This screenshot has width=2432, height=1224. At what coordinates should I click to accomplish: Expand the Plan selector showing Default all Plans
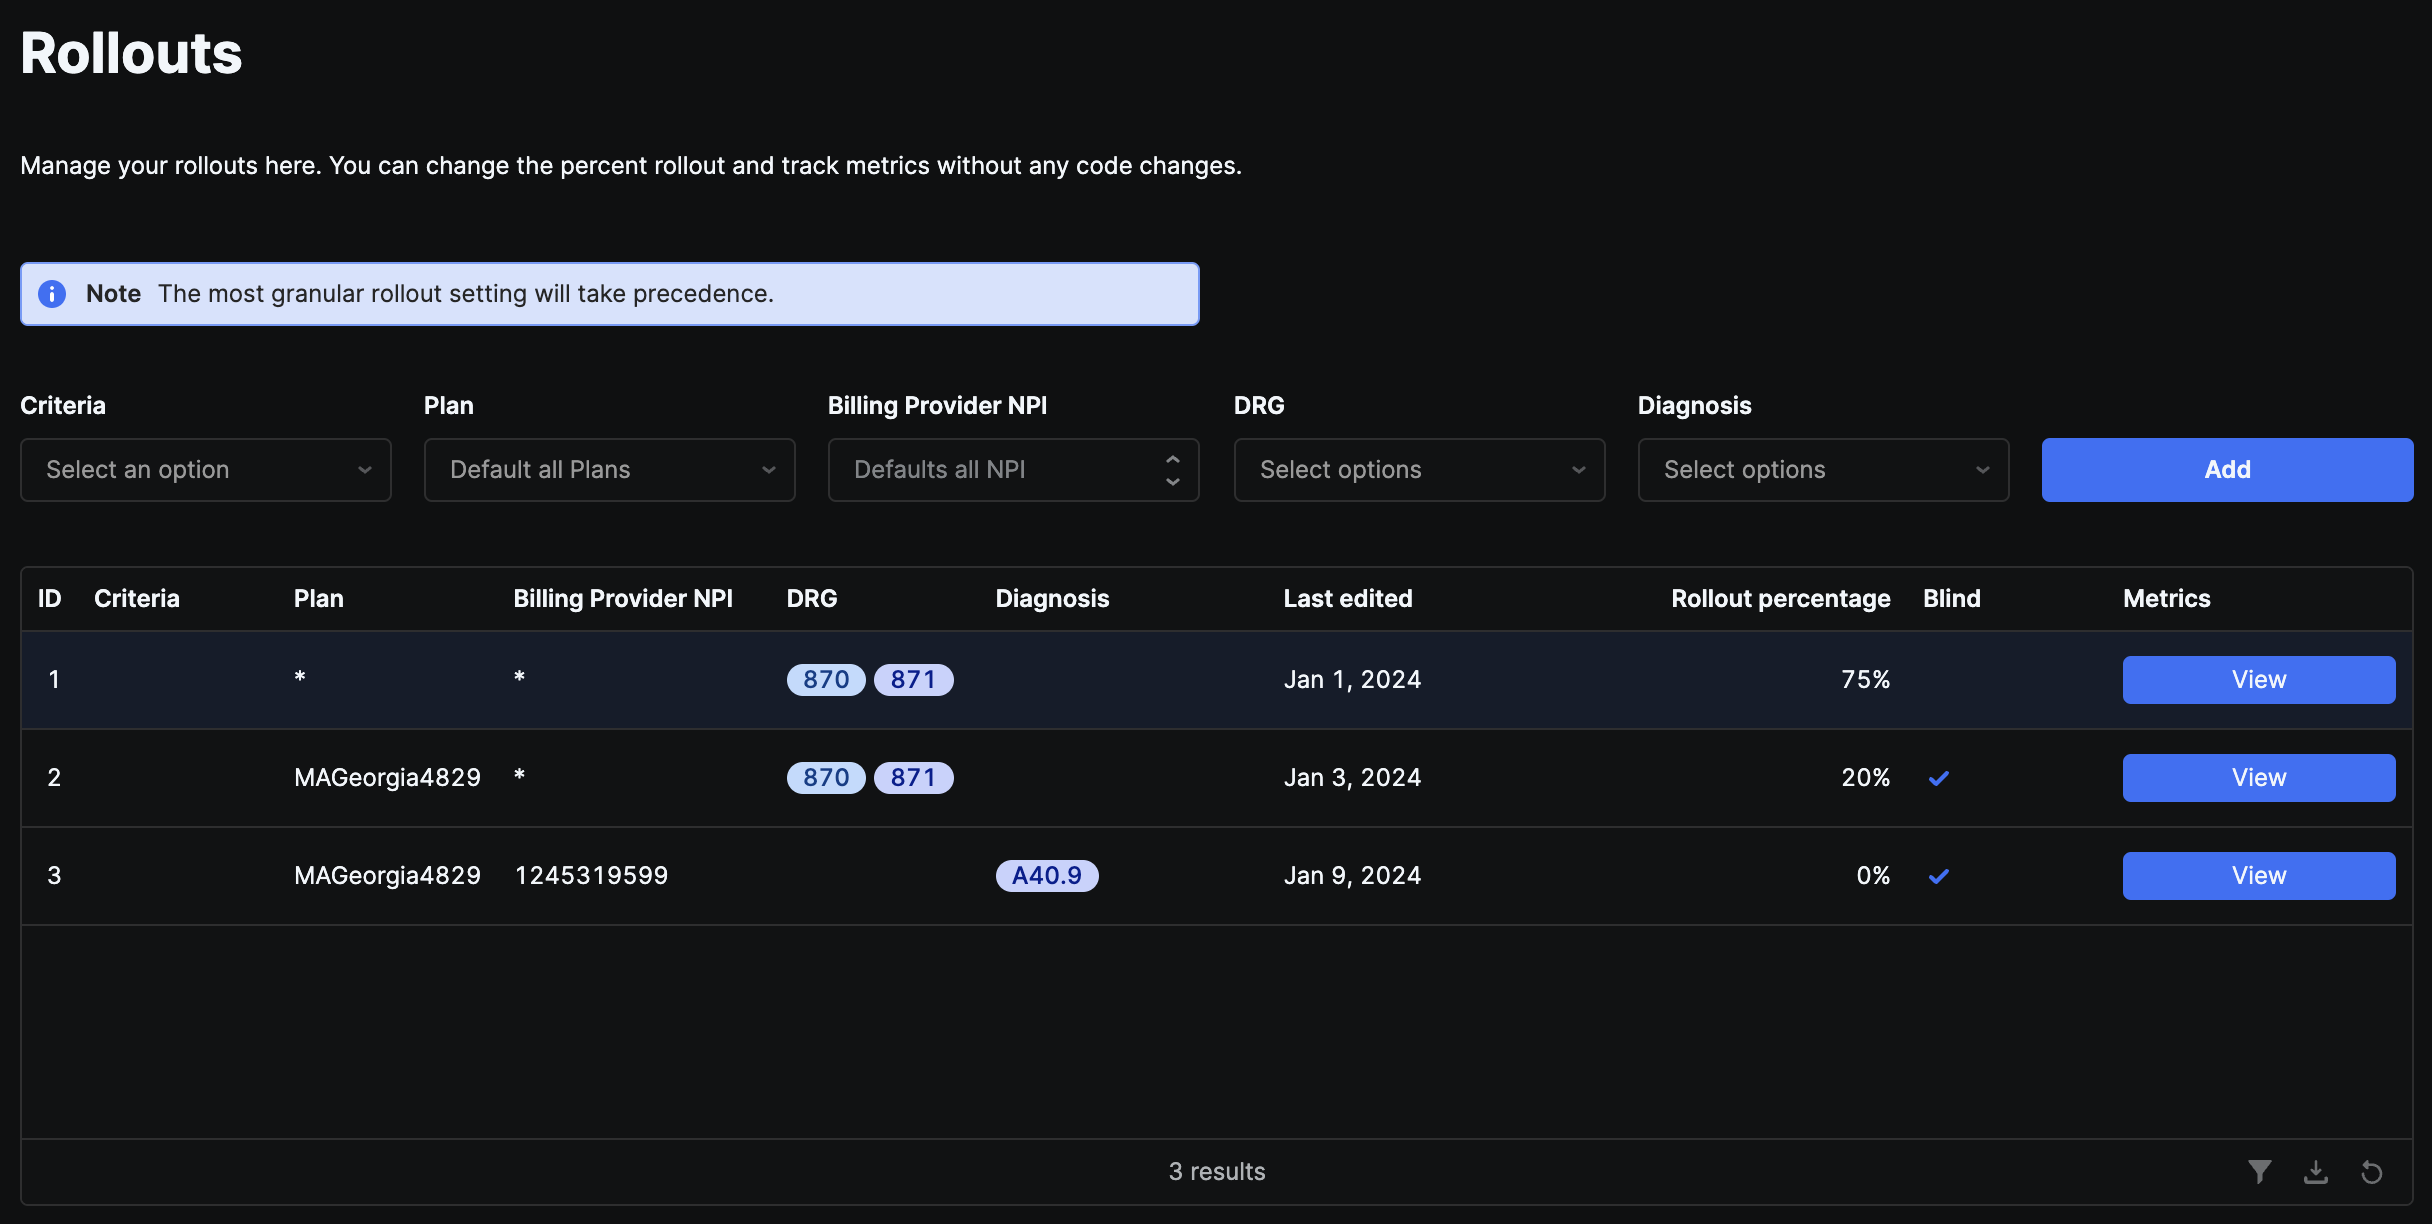609,469
